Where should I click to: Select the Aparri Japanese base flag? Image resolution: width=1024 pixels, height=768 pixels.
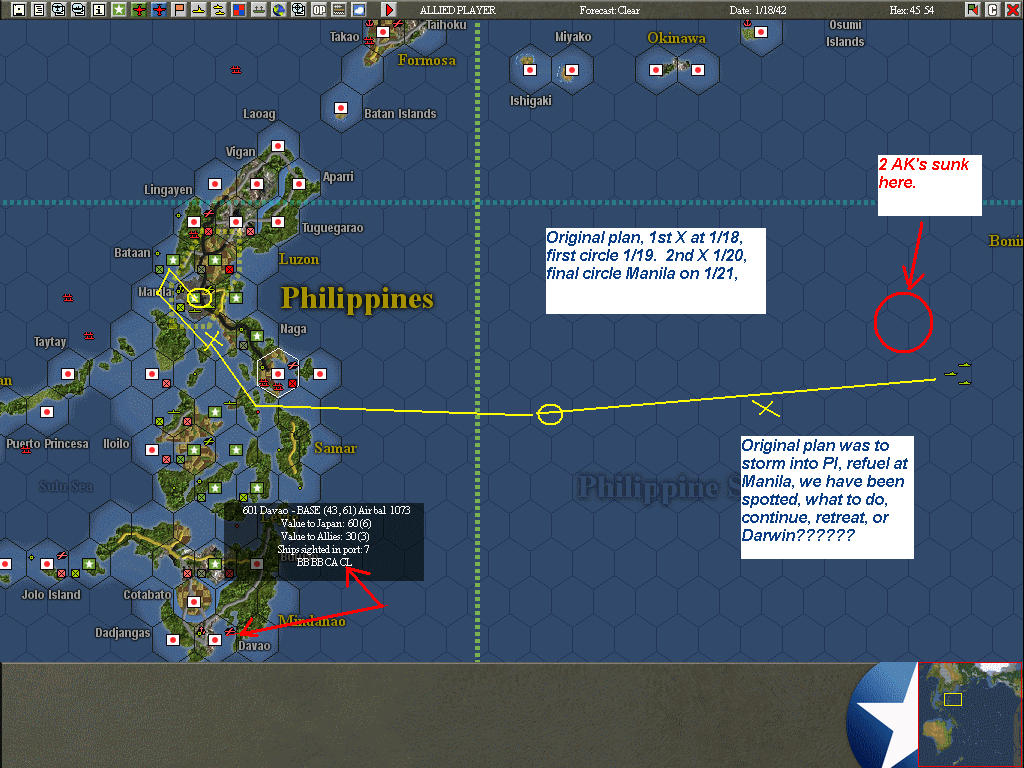click(298, 184)
